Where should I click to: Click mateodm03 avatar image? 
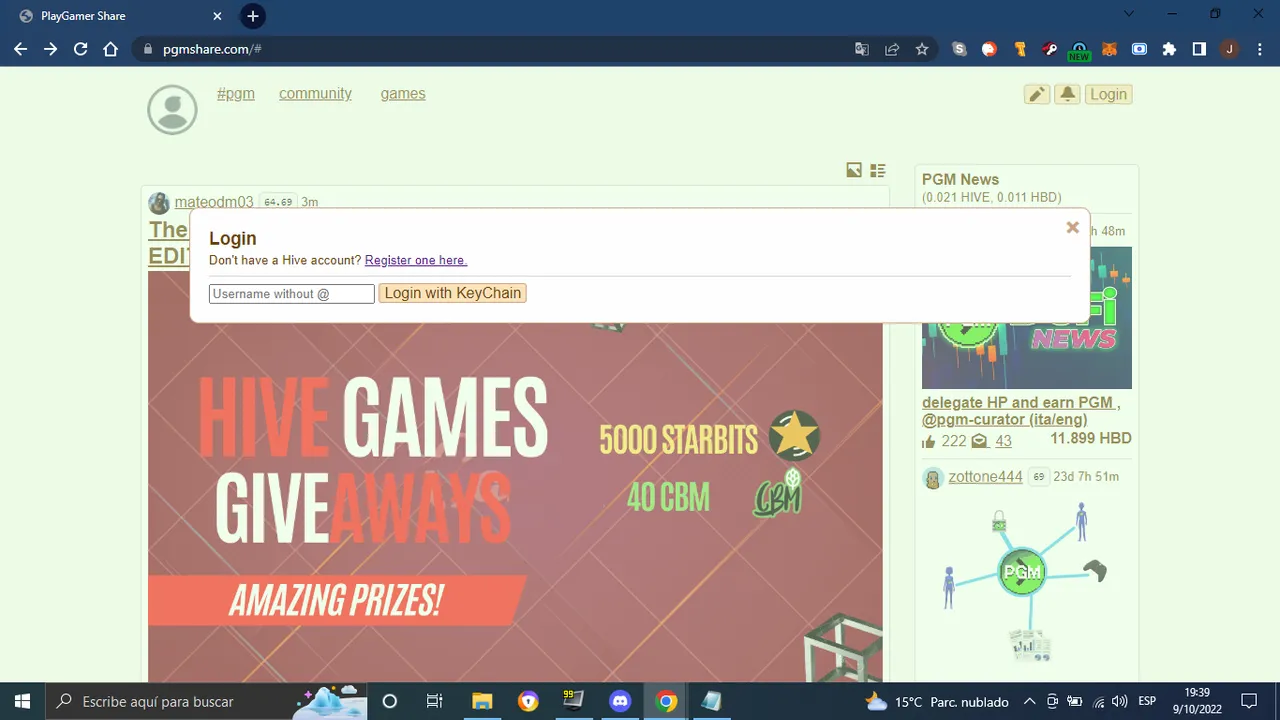coord(159,203)
